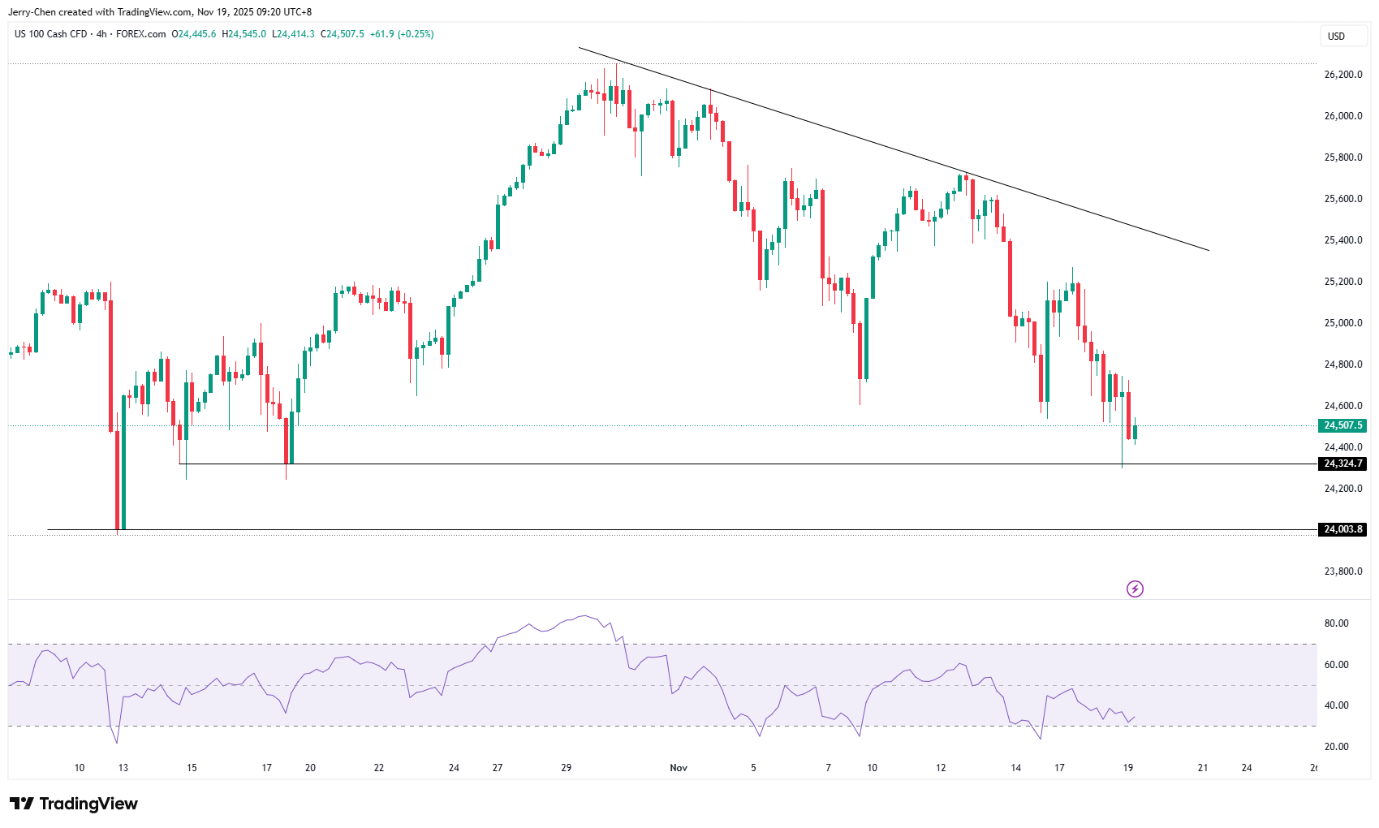This screenshot has height=828, width=1379.
Task: Click date 19 on the time axis
Action: coord(1128,768)
